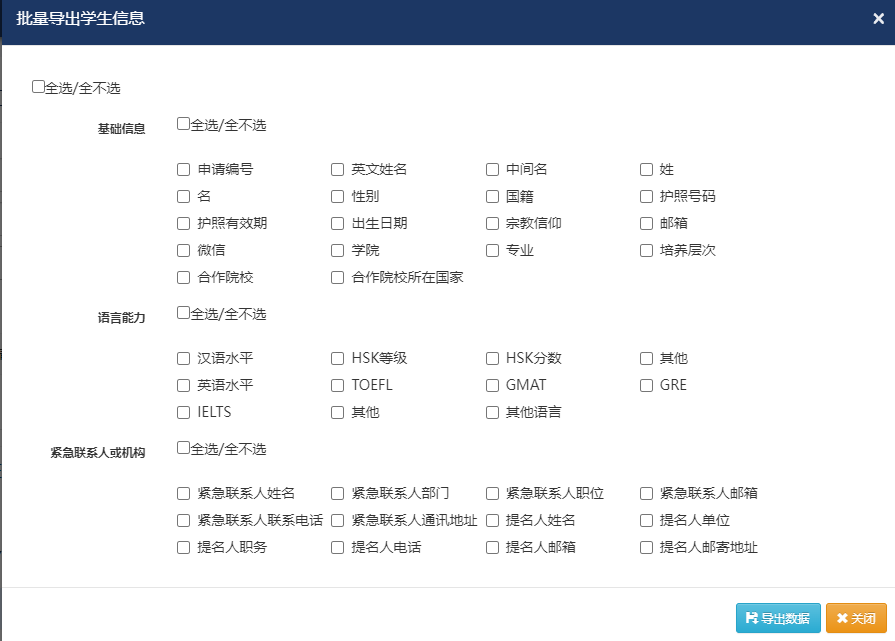Tick the 出生日期 checkbox
This screenshot has width=895, height=641.
[x=338, y=224]
